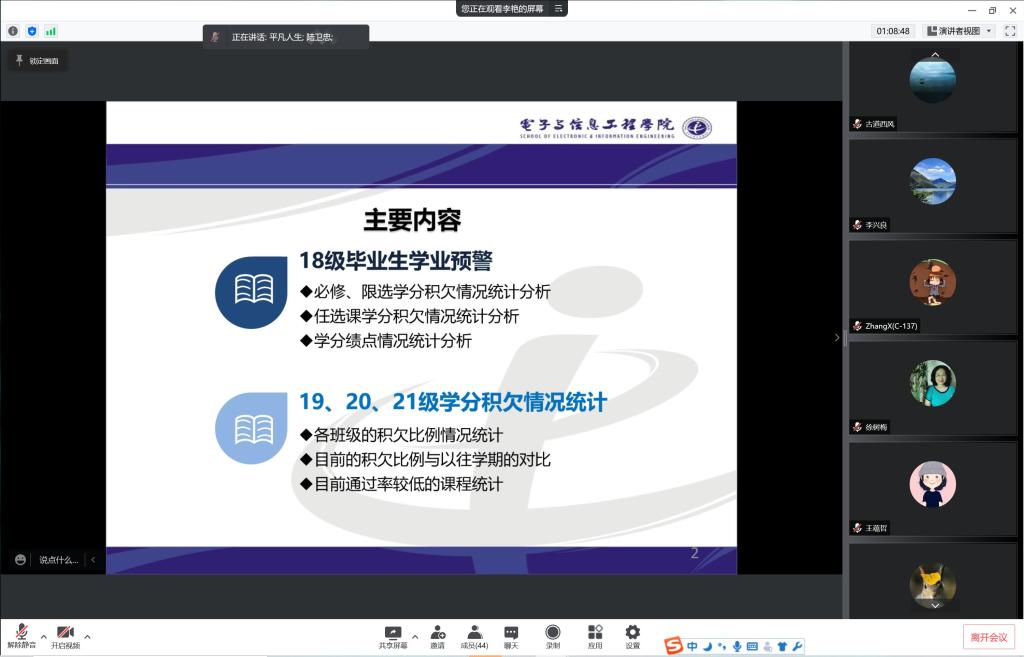Select participant 李兴良's video thumbnail
The height and width of the screenshot is (657, 1024).
932,185
